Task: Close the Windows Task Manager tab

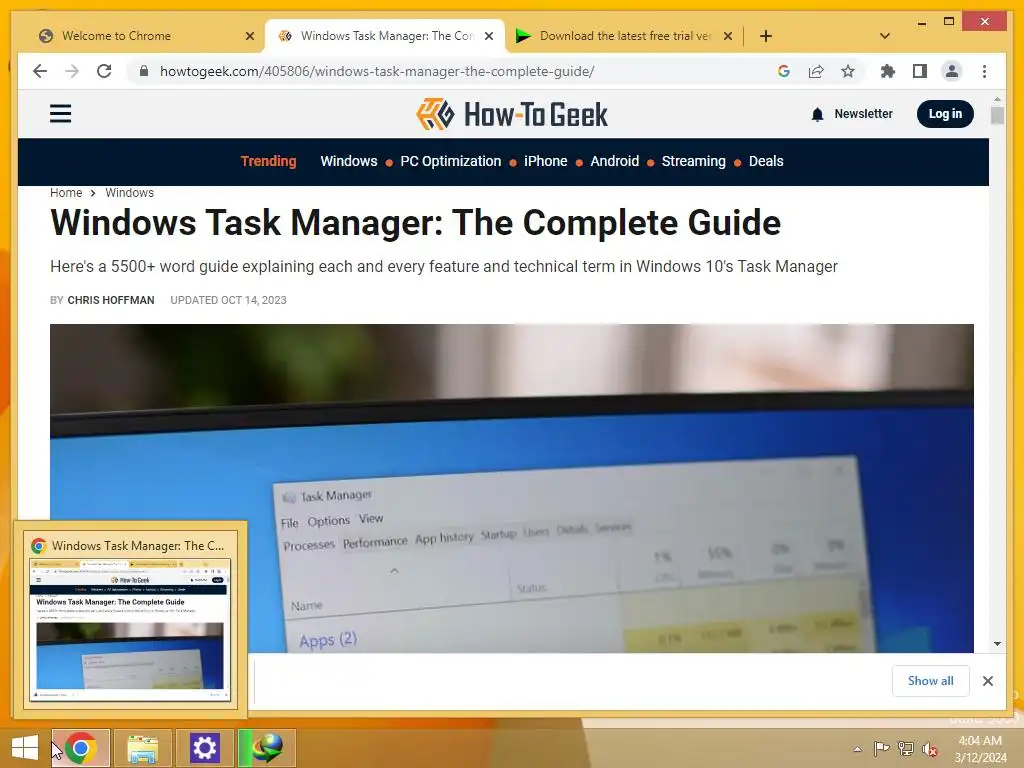Action: click(488, 36)
